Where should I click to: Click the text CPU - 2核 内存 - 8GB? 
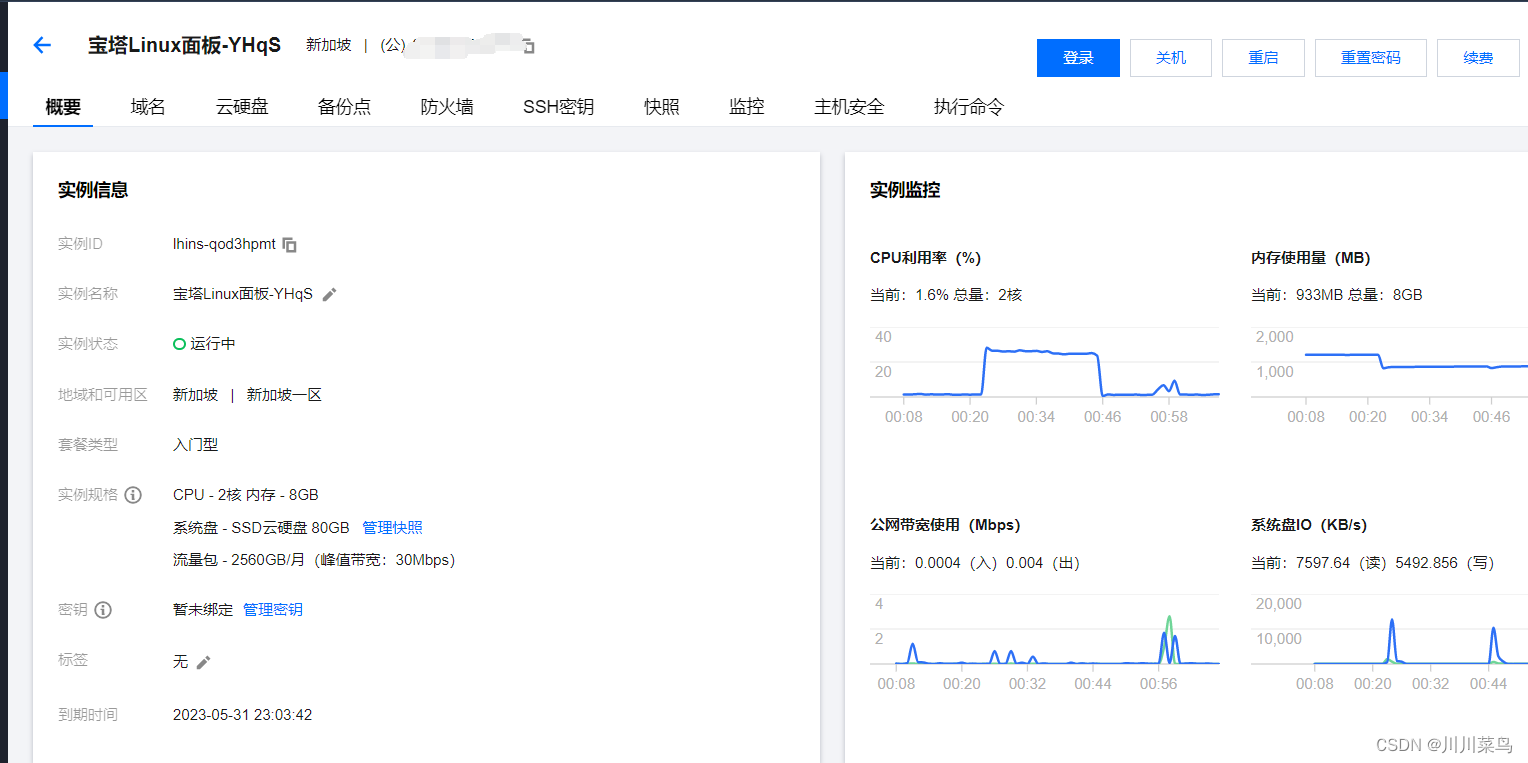click(x=246, y=494)
